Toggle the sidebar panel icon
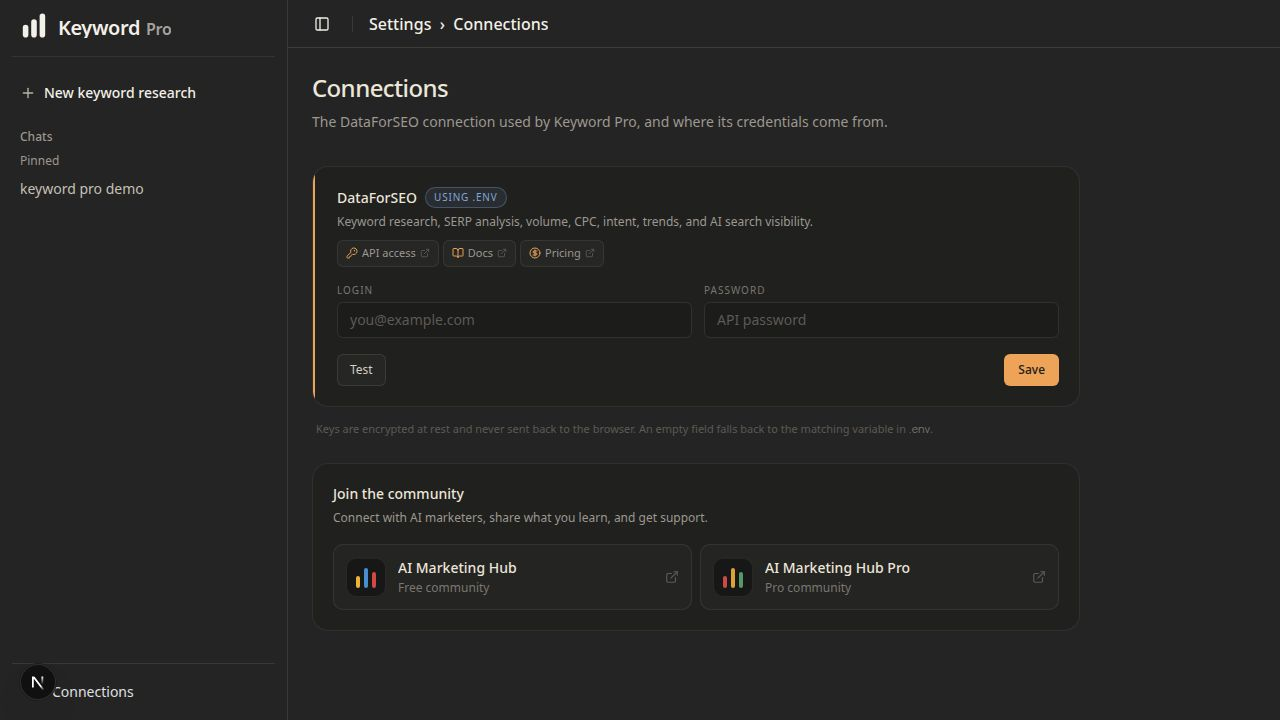 pyautogui.click(x=322, y=24)
